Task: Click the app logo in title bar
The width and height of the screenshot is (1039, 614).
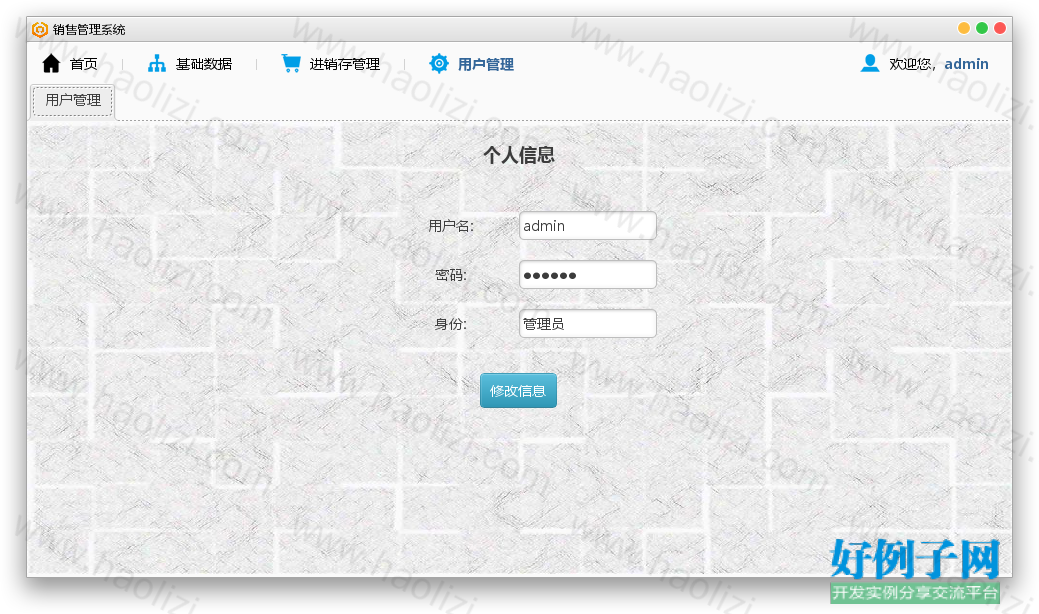Action: [x=40, y=29]
